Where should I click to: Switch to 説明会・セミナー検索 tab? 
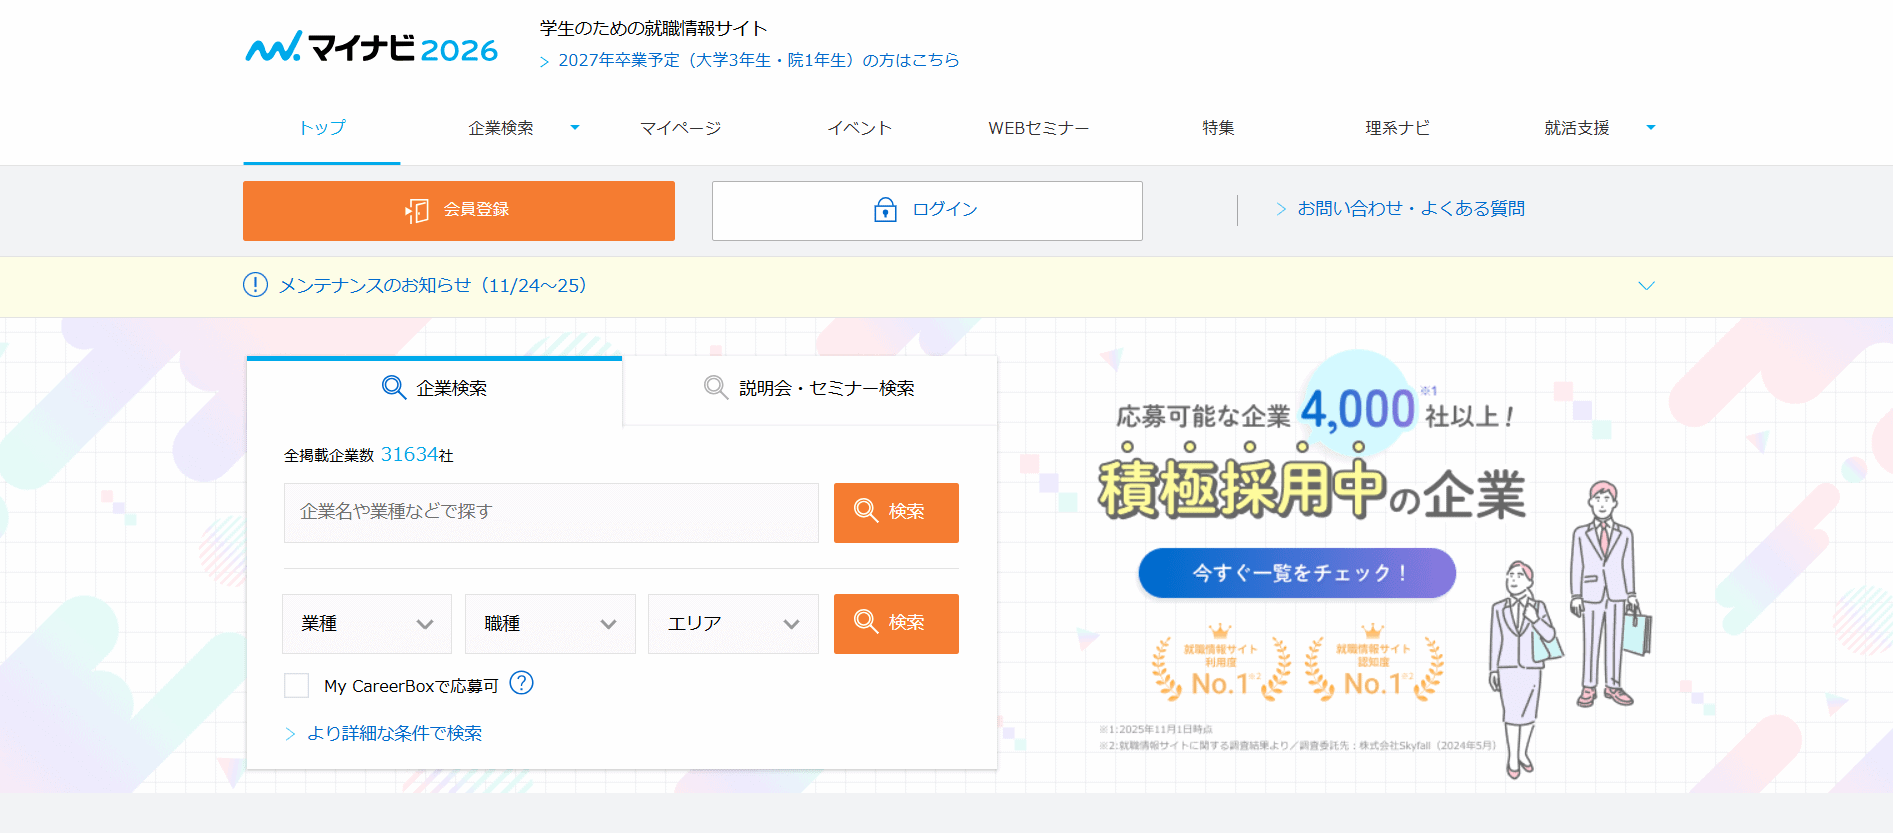click(810, 391)
